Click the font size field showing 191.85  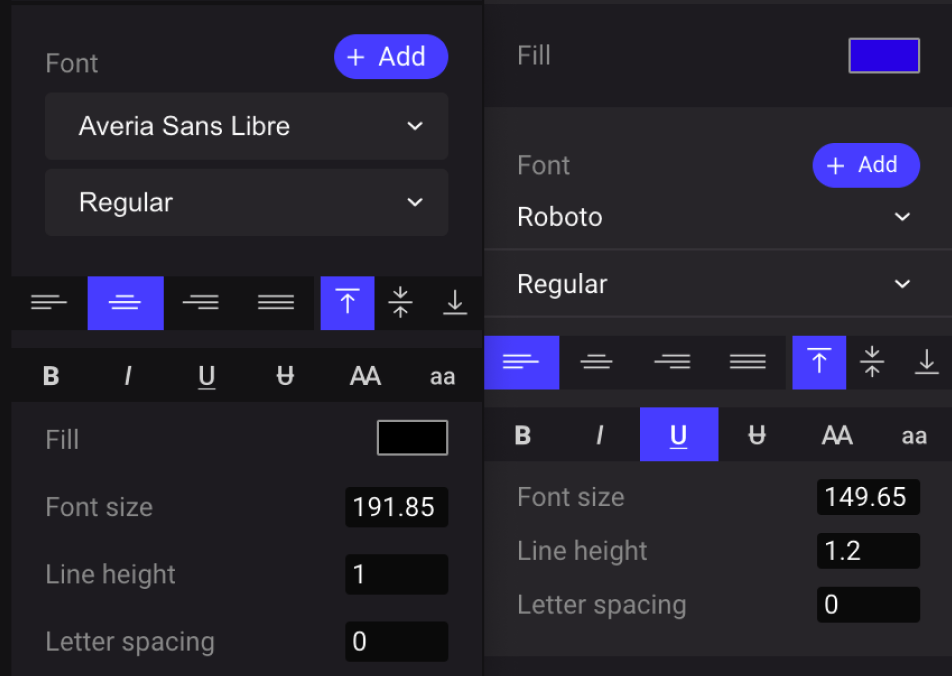point(396,507)
